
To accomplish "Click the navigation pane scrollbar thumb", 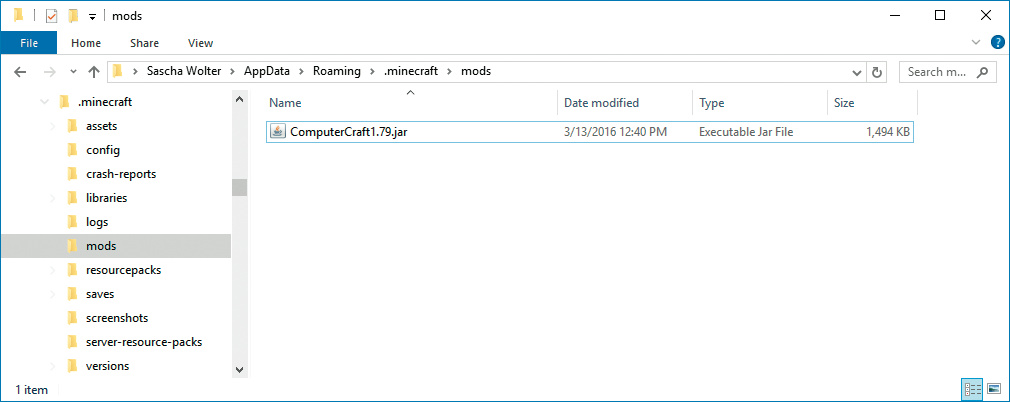I will pyautogui.click(x=239, y=187).
